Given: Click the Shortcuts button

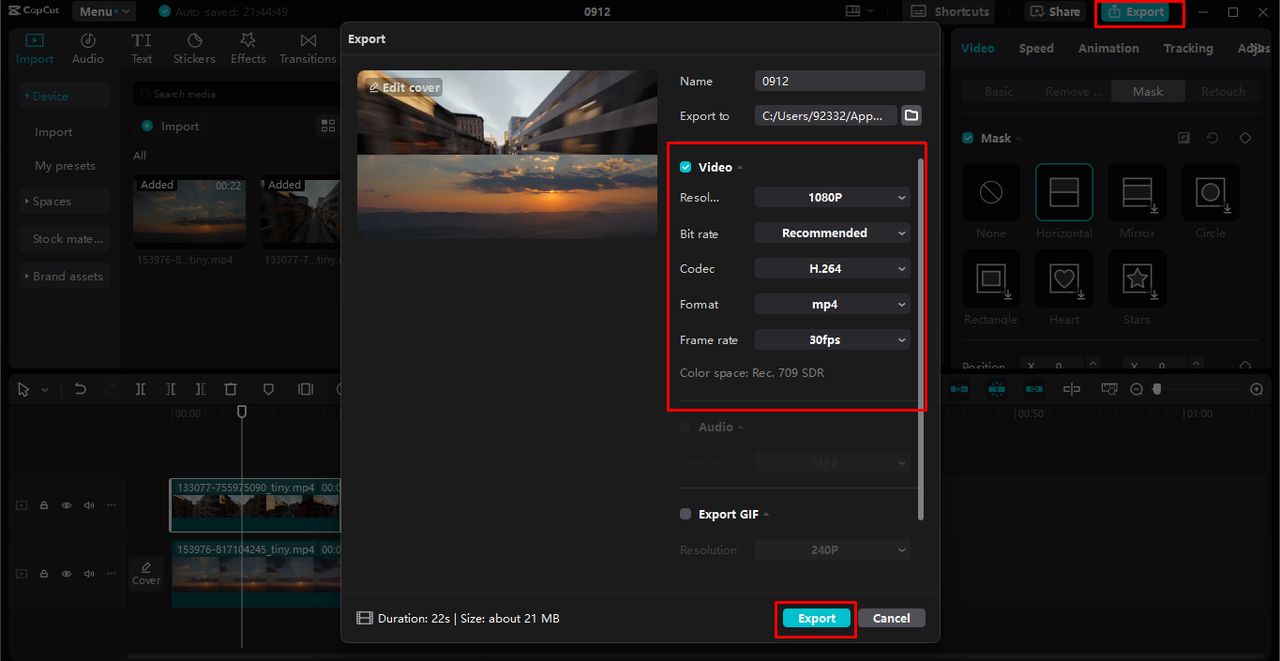Looking at the screenshot, I should (948, 12).
